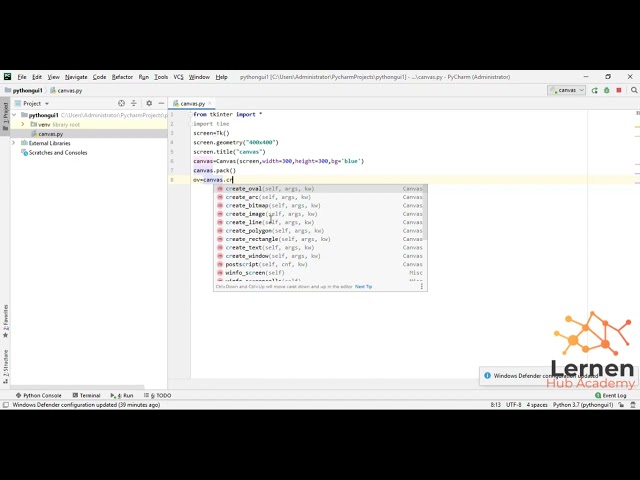Open the 2: Favorites side tool button
640x480 pixels.
point(5,321)
